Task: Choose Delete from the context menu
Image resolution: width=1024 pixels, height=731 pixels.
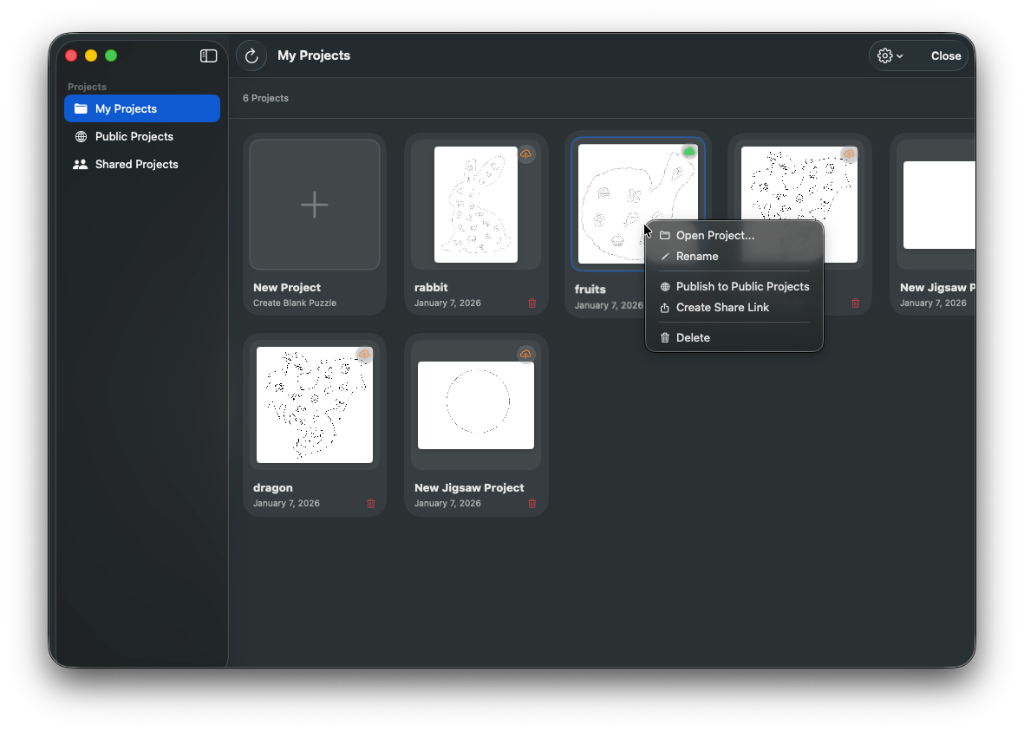Action: (690, 337)
